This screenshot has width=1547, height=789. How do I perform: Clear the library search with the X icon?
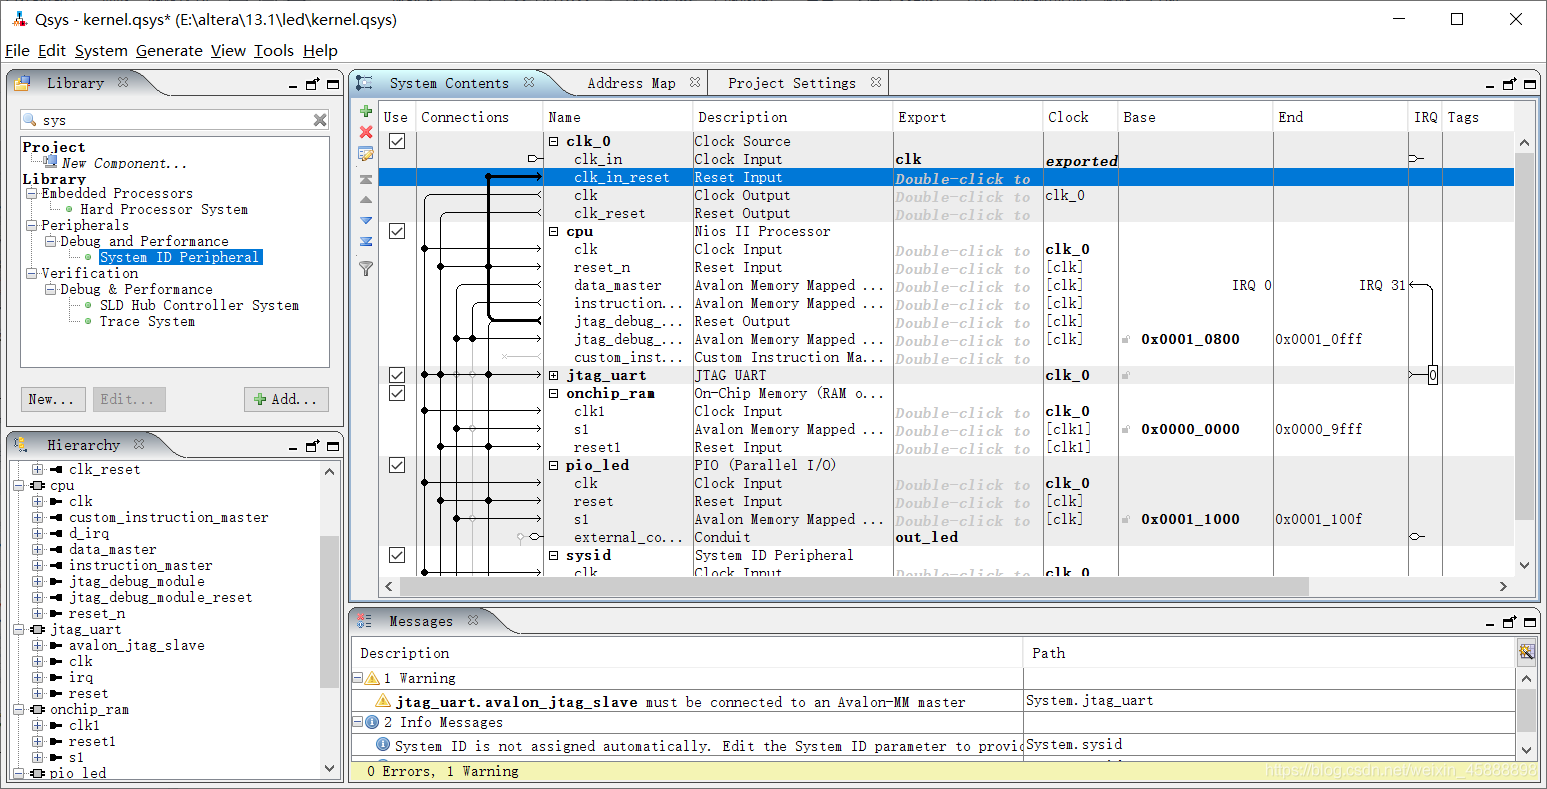coord(320,120)
